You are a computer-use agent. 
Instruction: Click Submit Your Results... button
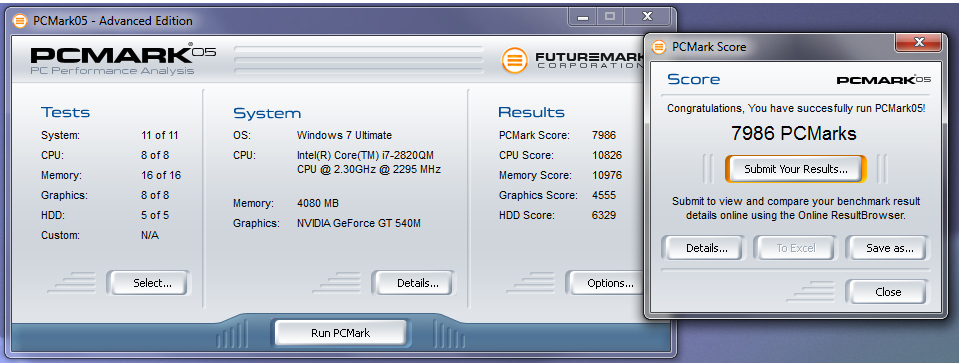point(796,169)
